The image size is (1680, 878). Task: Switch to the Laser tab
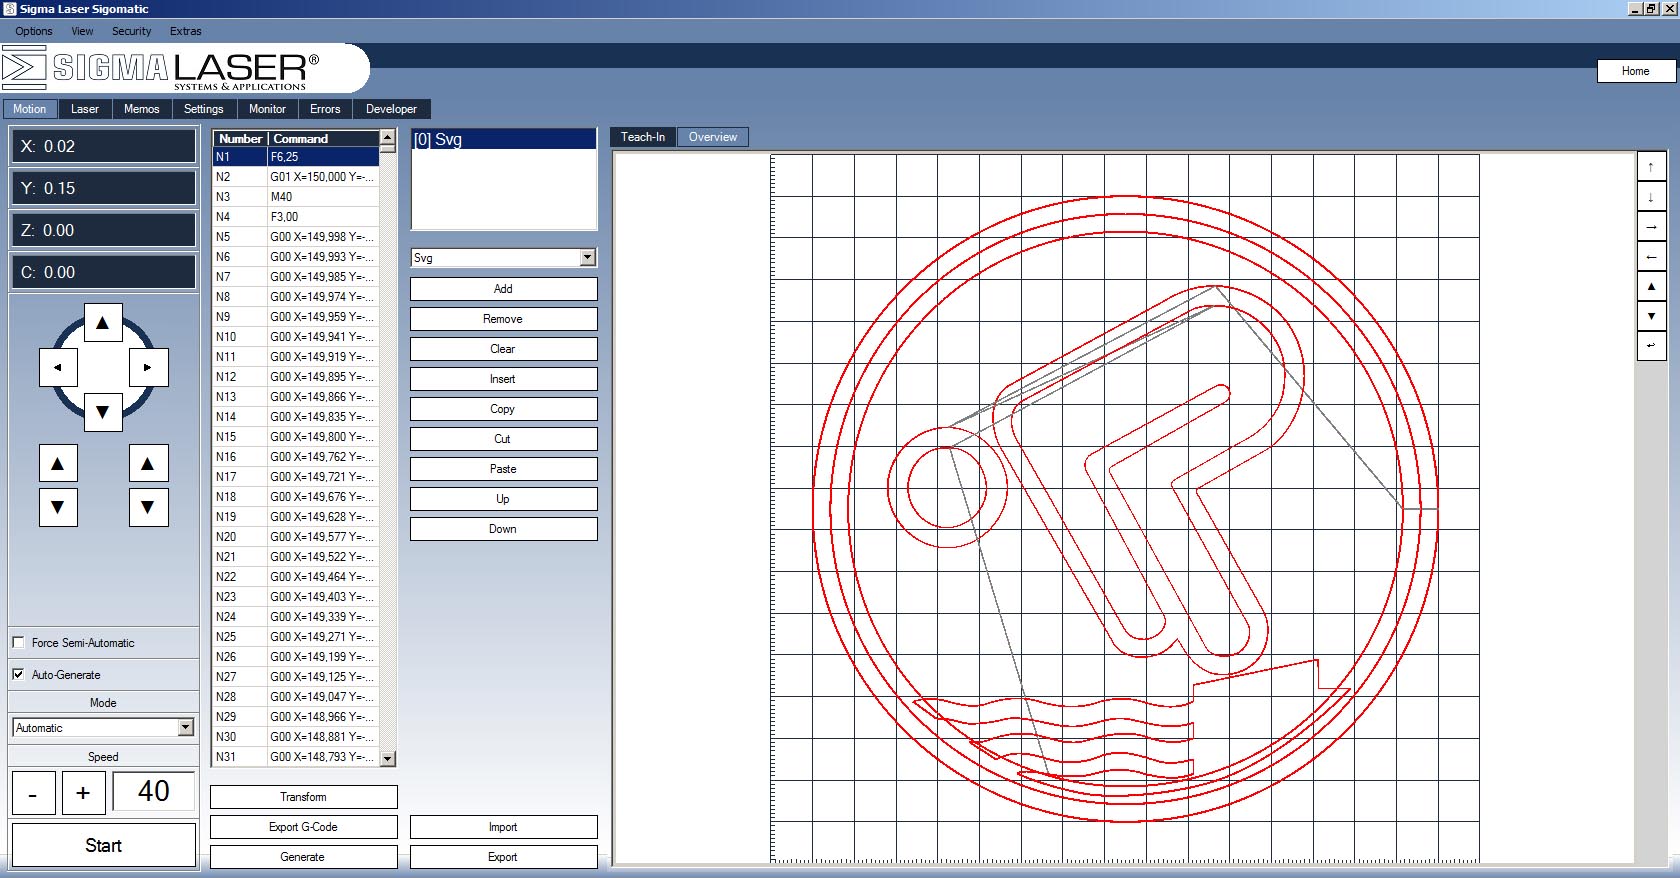click(85, 109)
